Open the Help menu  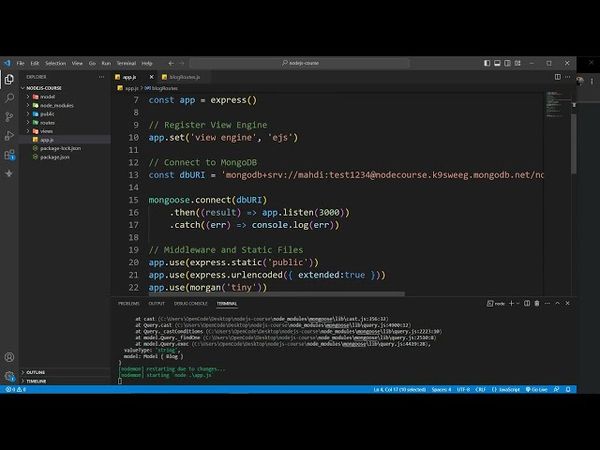147,63
